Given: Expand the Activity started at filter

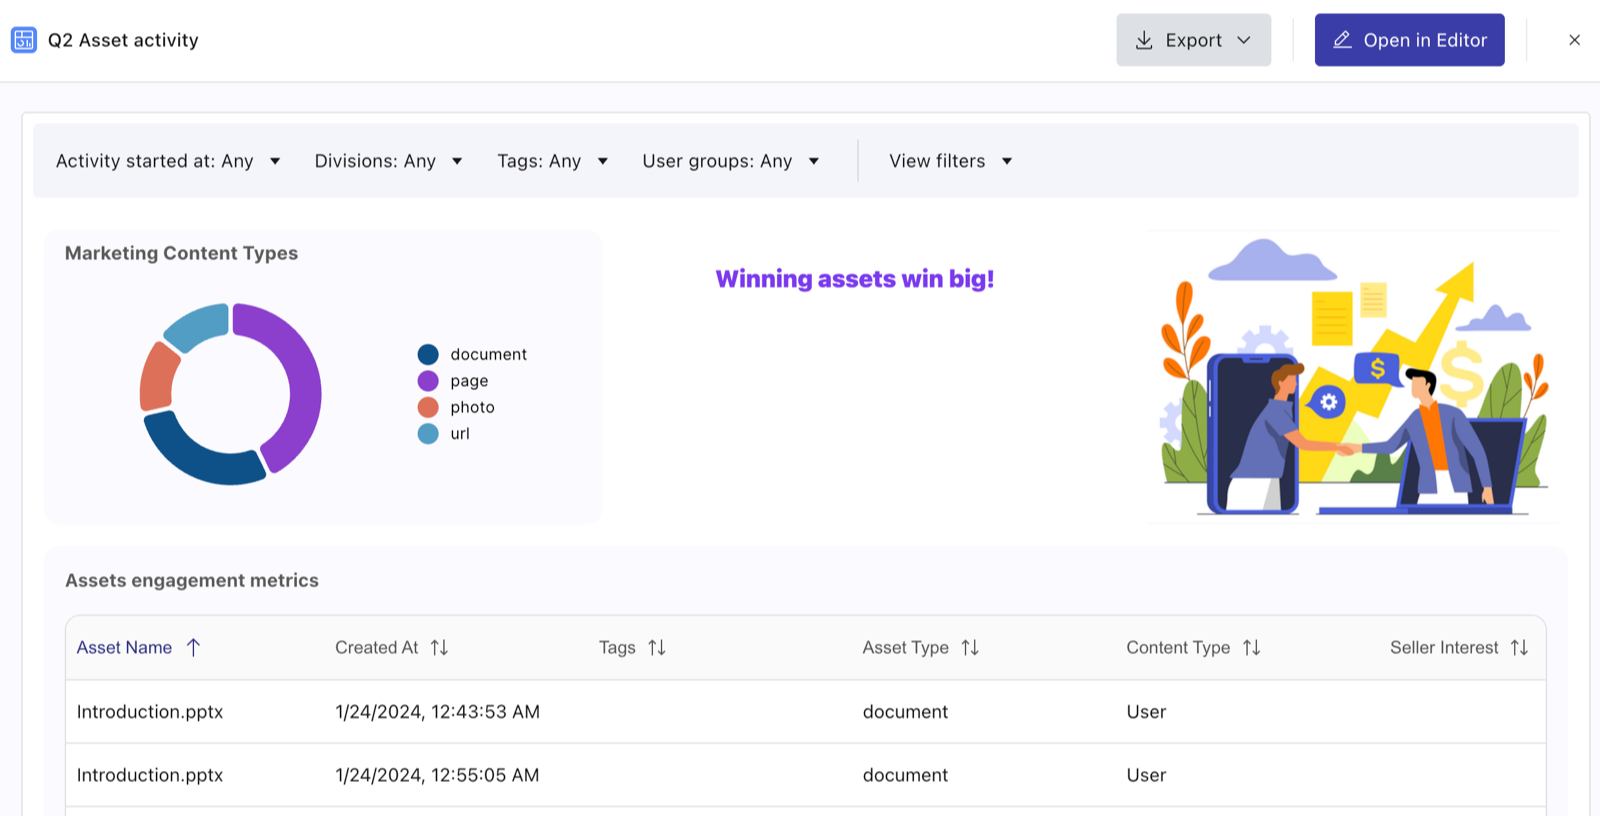Looking at the screenshot, I should (168, 161).
